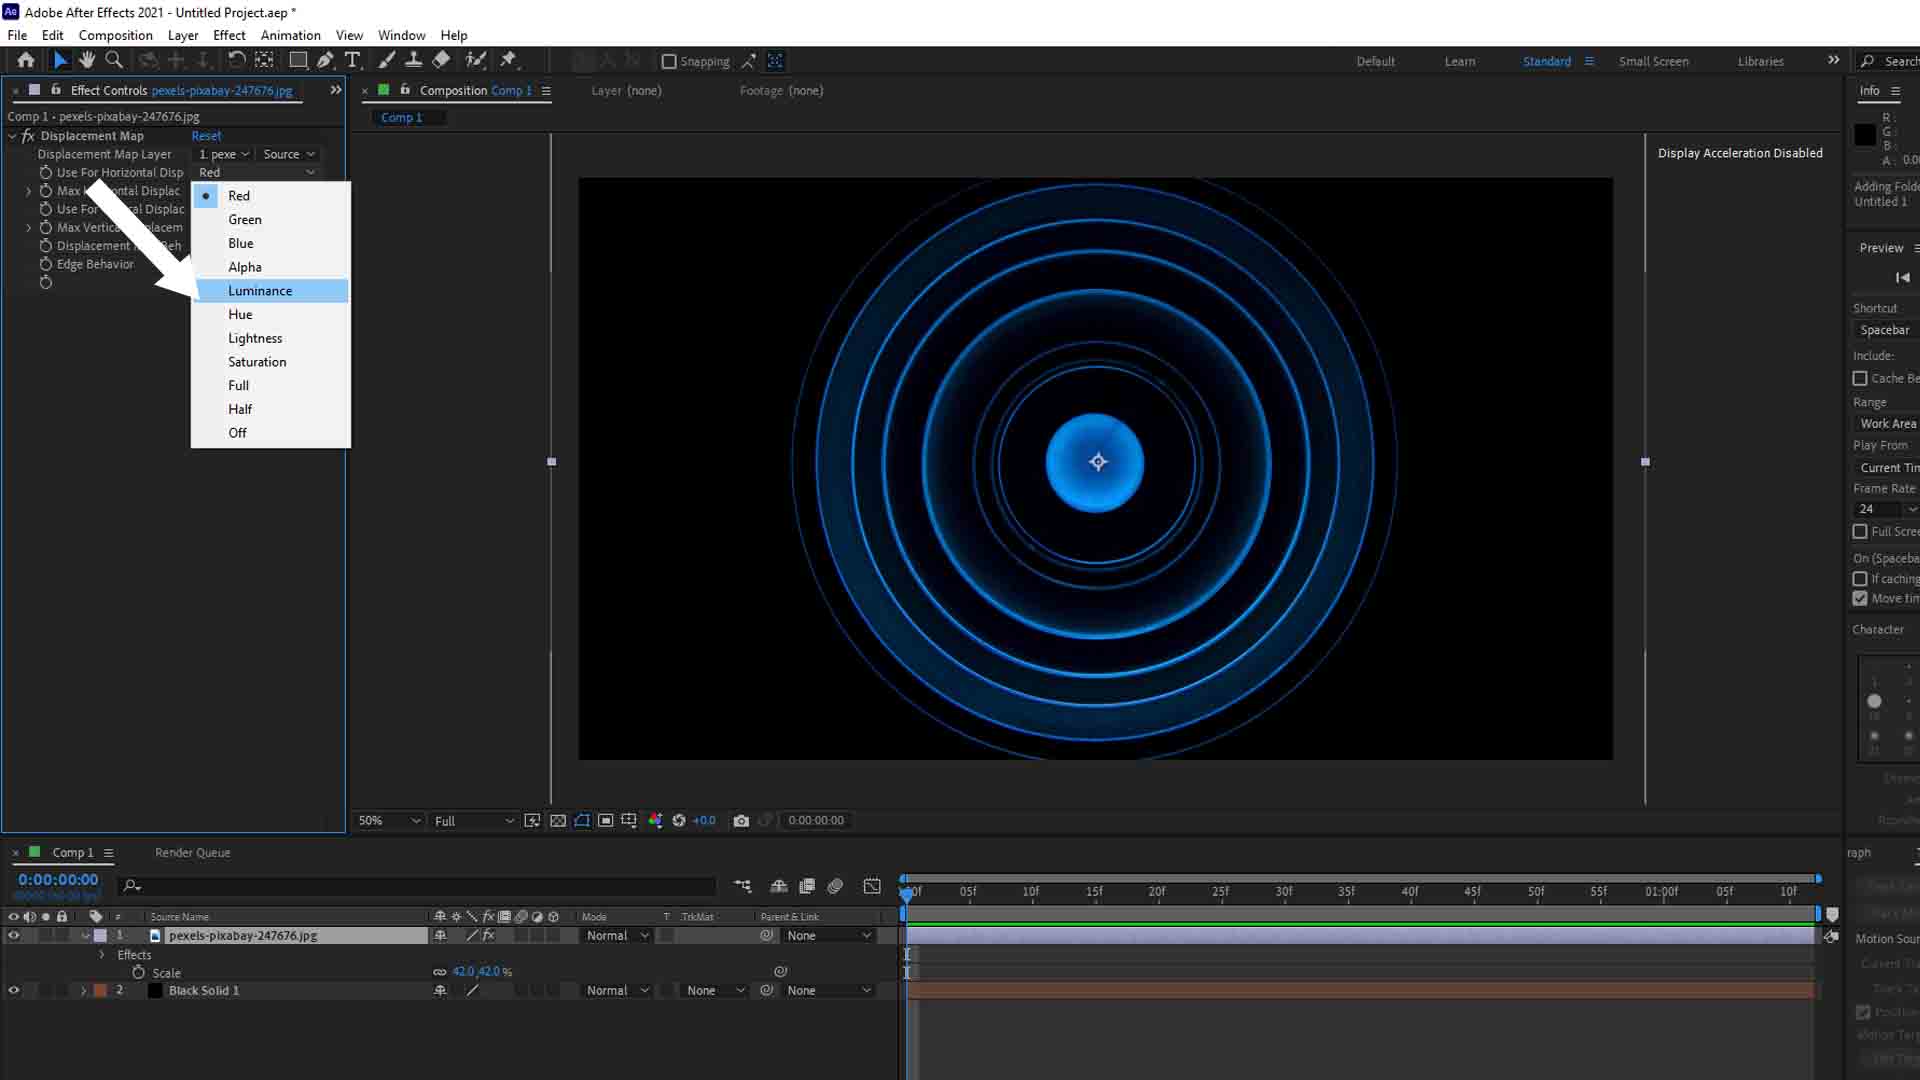The image size is (1920, 1080).
Task: Open the Composition menu in menu bar
Action: 115,36
